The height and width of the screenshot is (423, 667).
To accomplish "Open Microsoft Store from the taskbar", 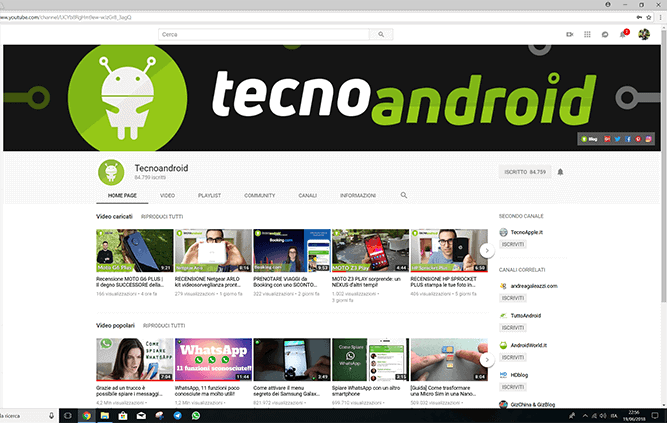I will click(x=123, y=416).
